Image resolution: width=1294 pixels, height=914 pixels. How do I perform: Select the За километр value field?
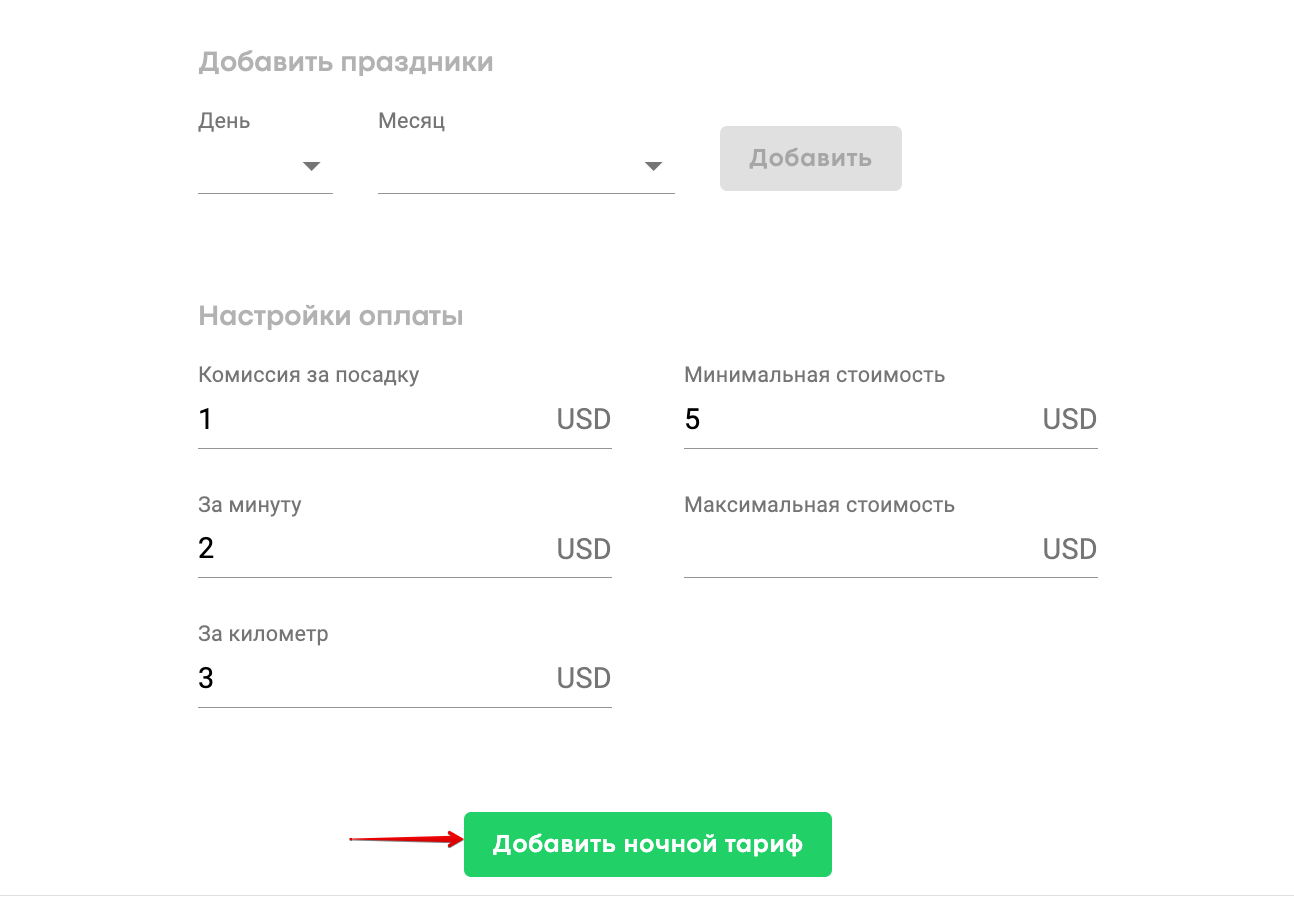coord(370,678)
